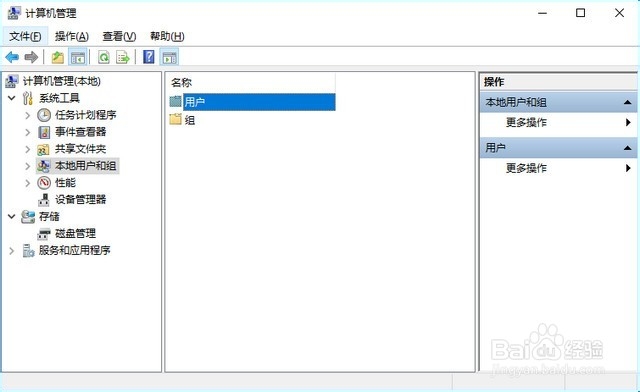Open the 文件(F) menu
Viewport: 640px width, 392px height.
(x=25, y=36)
